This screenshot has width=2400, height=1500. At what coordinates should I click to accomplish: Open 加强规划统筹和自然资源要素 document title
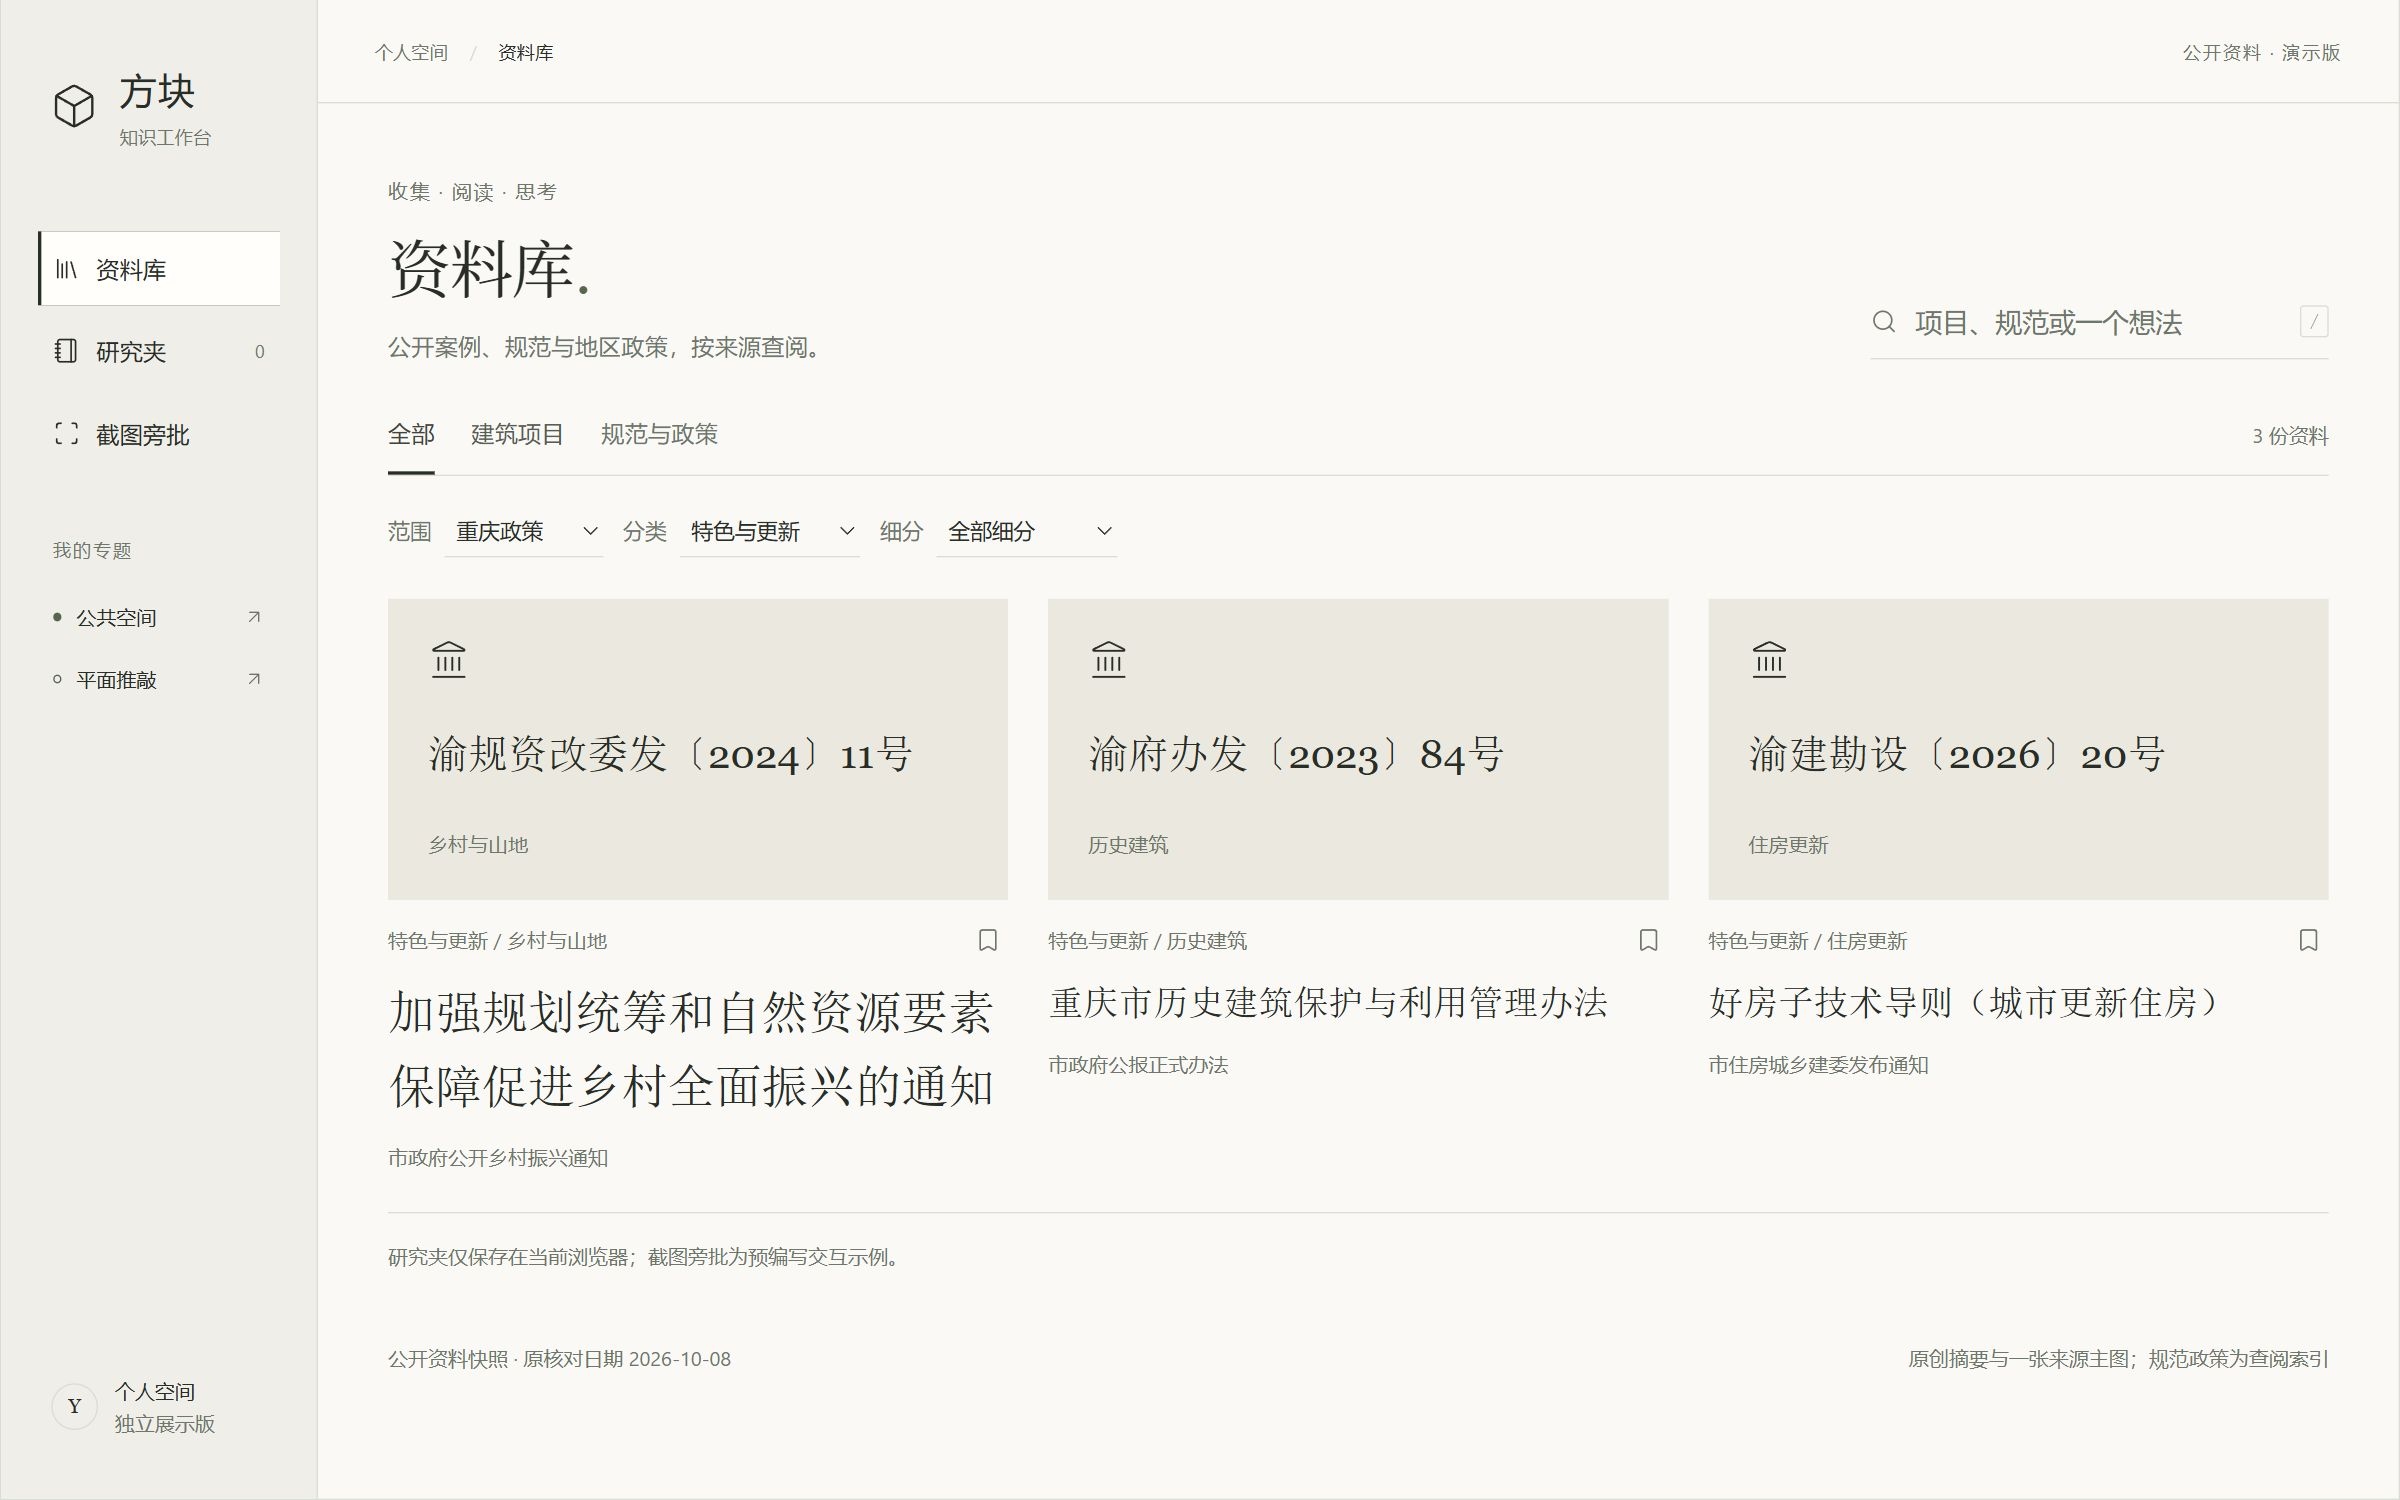click(691, 1049)
